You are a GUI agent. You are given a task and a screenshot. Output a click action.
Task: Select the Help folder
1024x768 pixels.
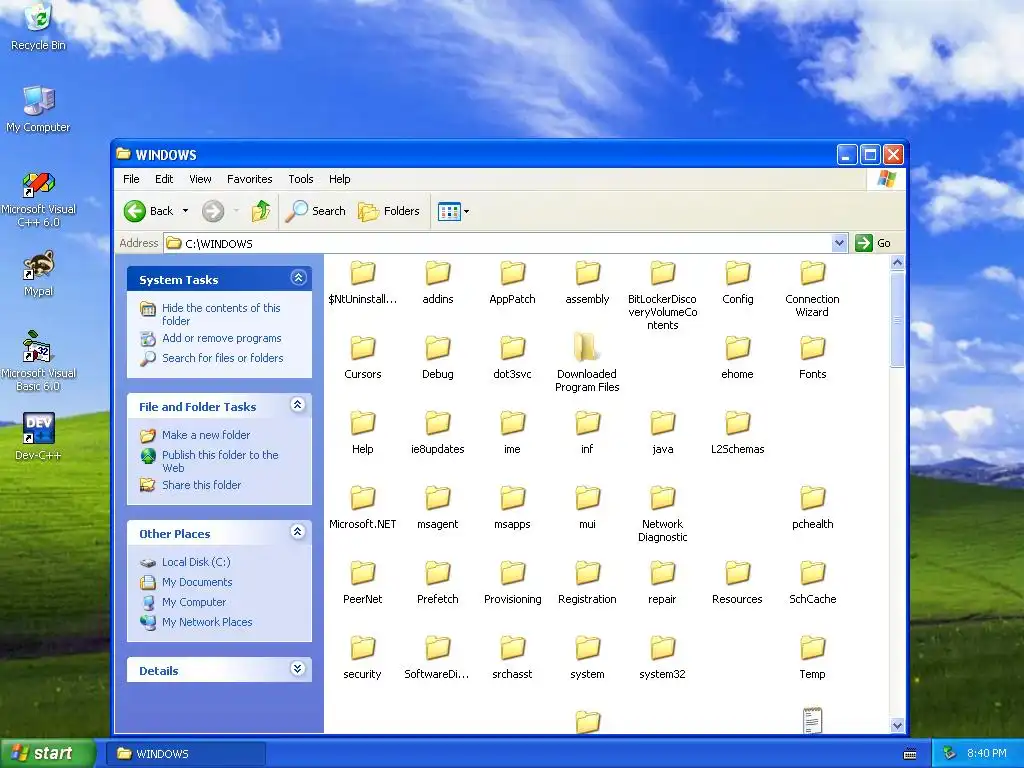coord(362,432)
